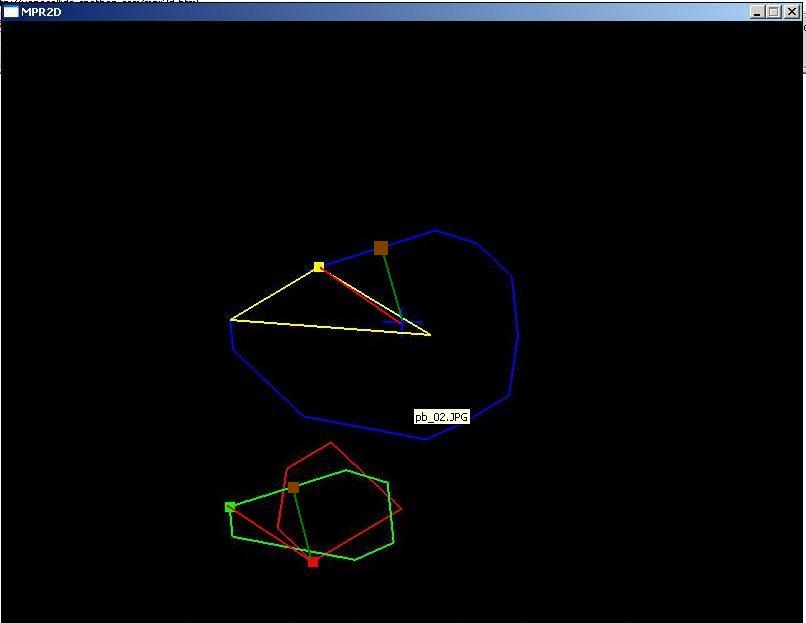
Task: Maximize the MPR2D window
Action: click(774, 12)
